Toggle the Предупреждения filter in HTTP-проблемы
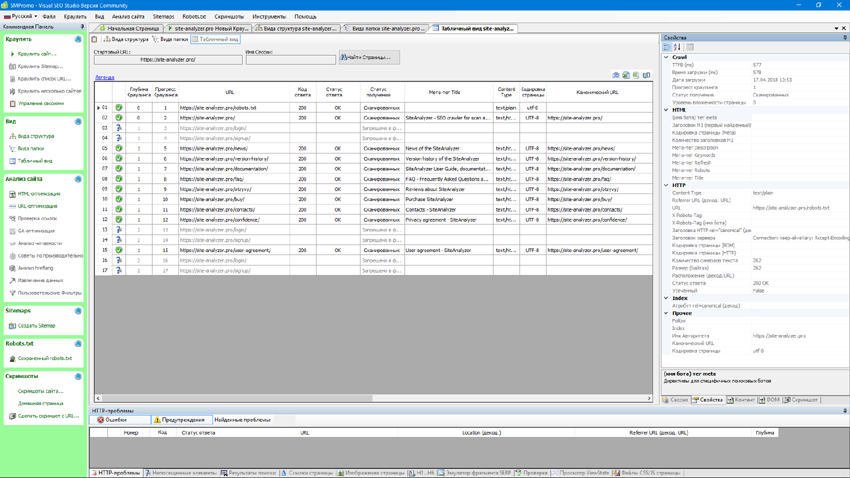Viewport: 850px width, 478px height. pos(182,420)
